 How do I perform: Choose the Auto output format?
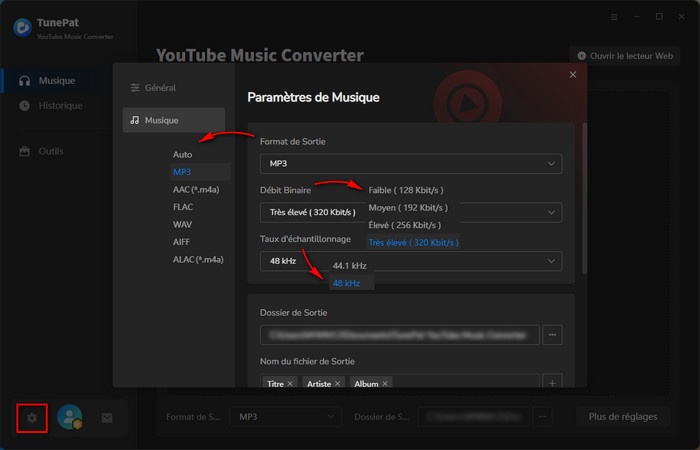183,154
